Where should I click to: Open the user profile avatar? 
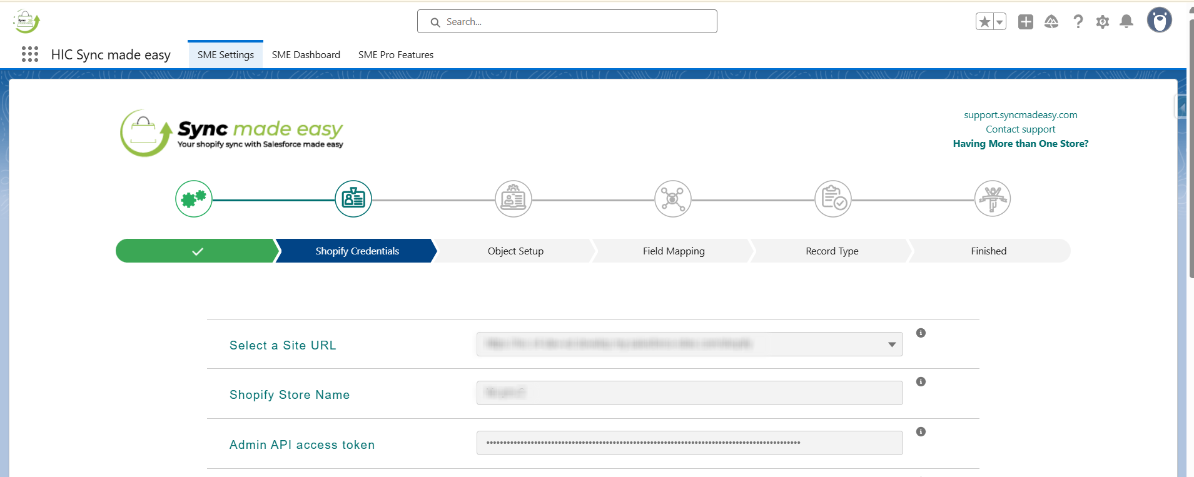(x=1159, y=21)
